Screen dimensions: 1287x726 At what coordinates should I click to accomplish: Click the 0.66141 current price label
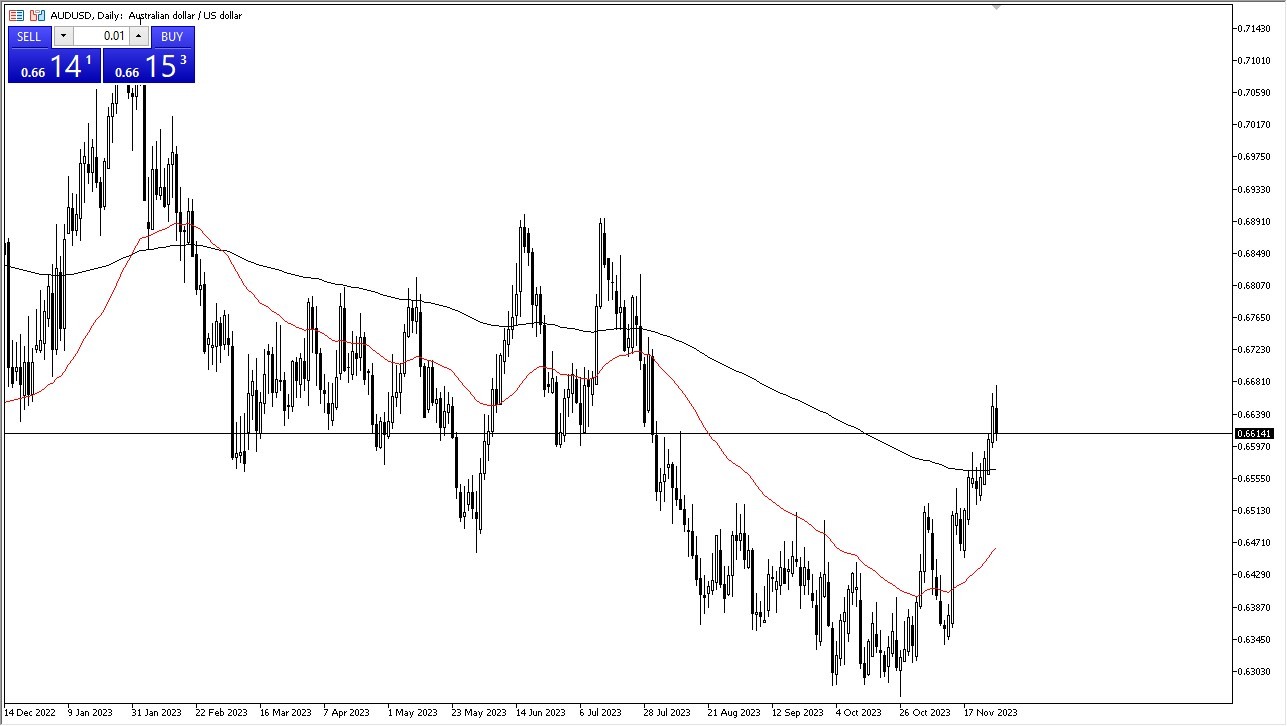(x=1254, y=433)
